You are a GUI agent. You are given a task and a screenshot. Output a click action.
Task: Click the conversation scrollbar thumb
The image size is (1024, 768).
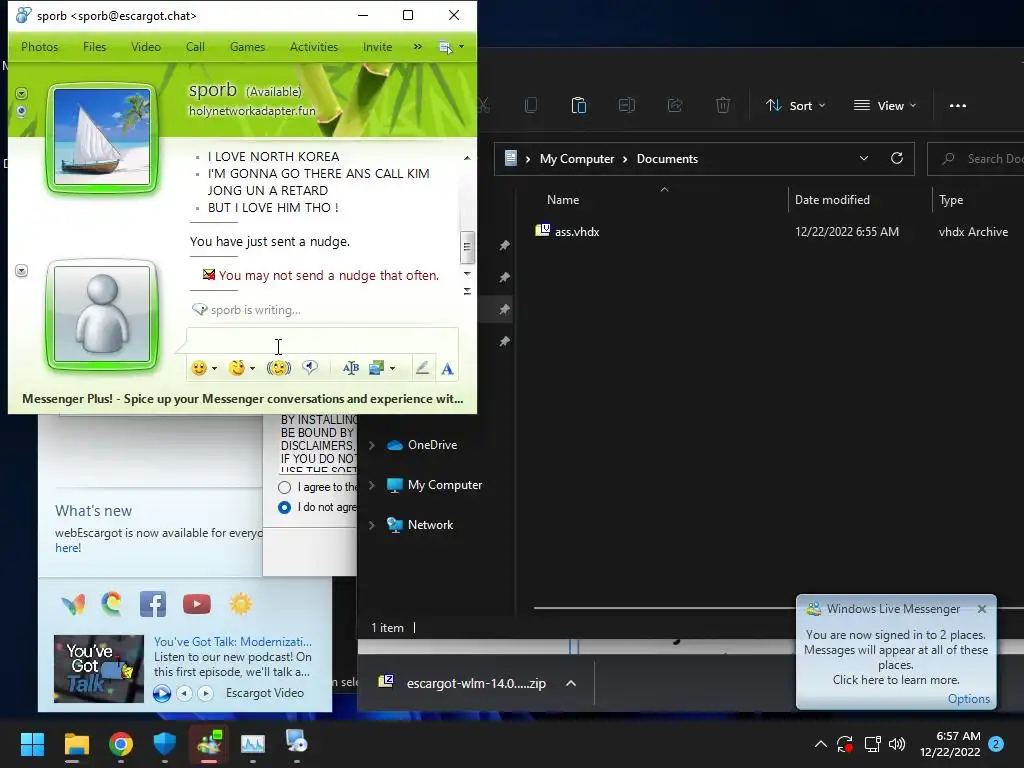click(x=467, y=247)
